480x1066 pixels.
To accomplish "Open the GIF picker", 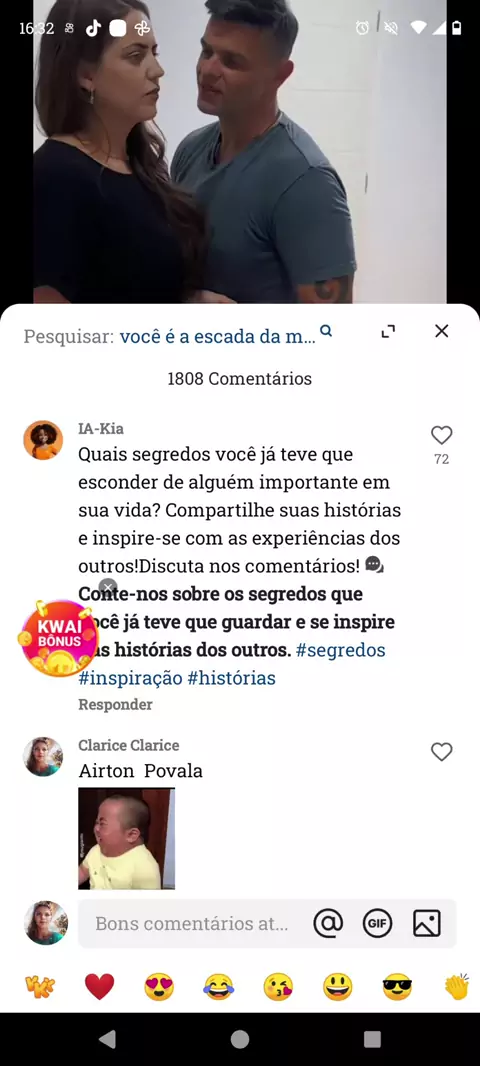I will pos(377,923).
